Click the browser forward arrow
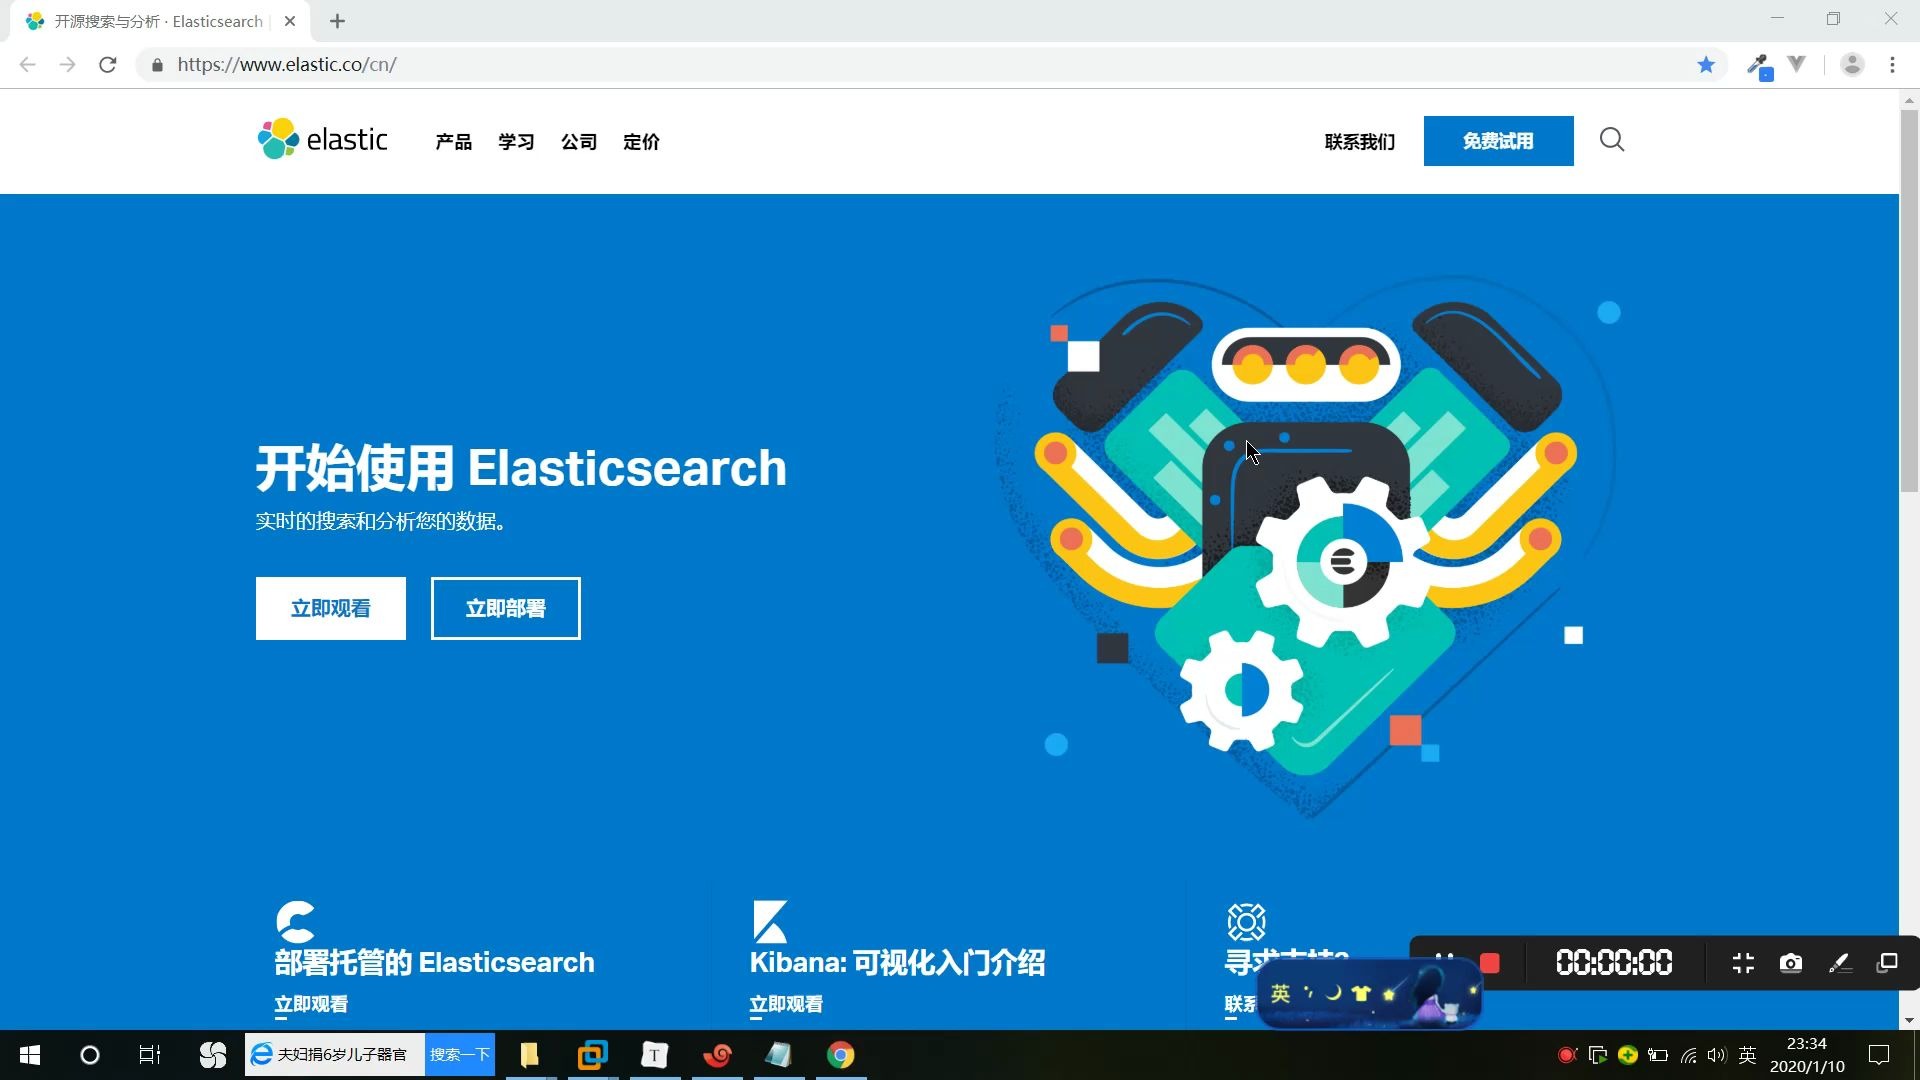 tap(67, 65)
